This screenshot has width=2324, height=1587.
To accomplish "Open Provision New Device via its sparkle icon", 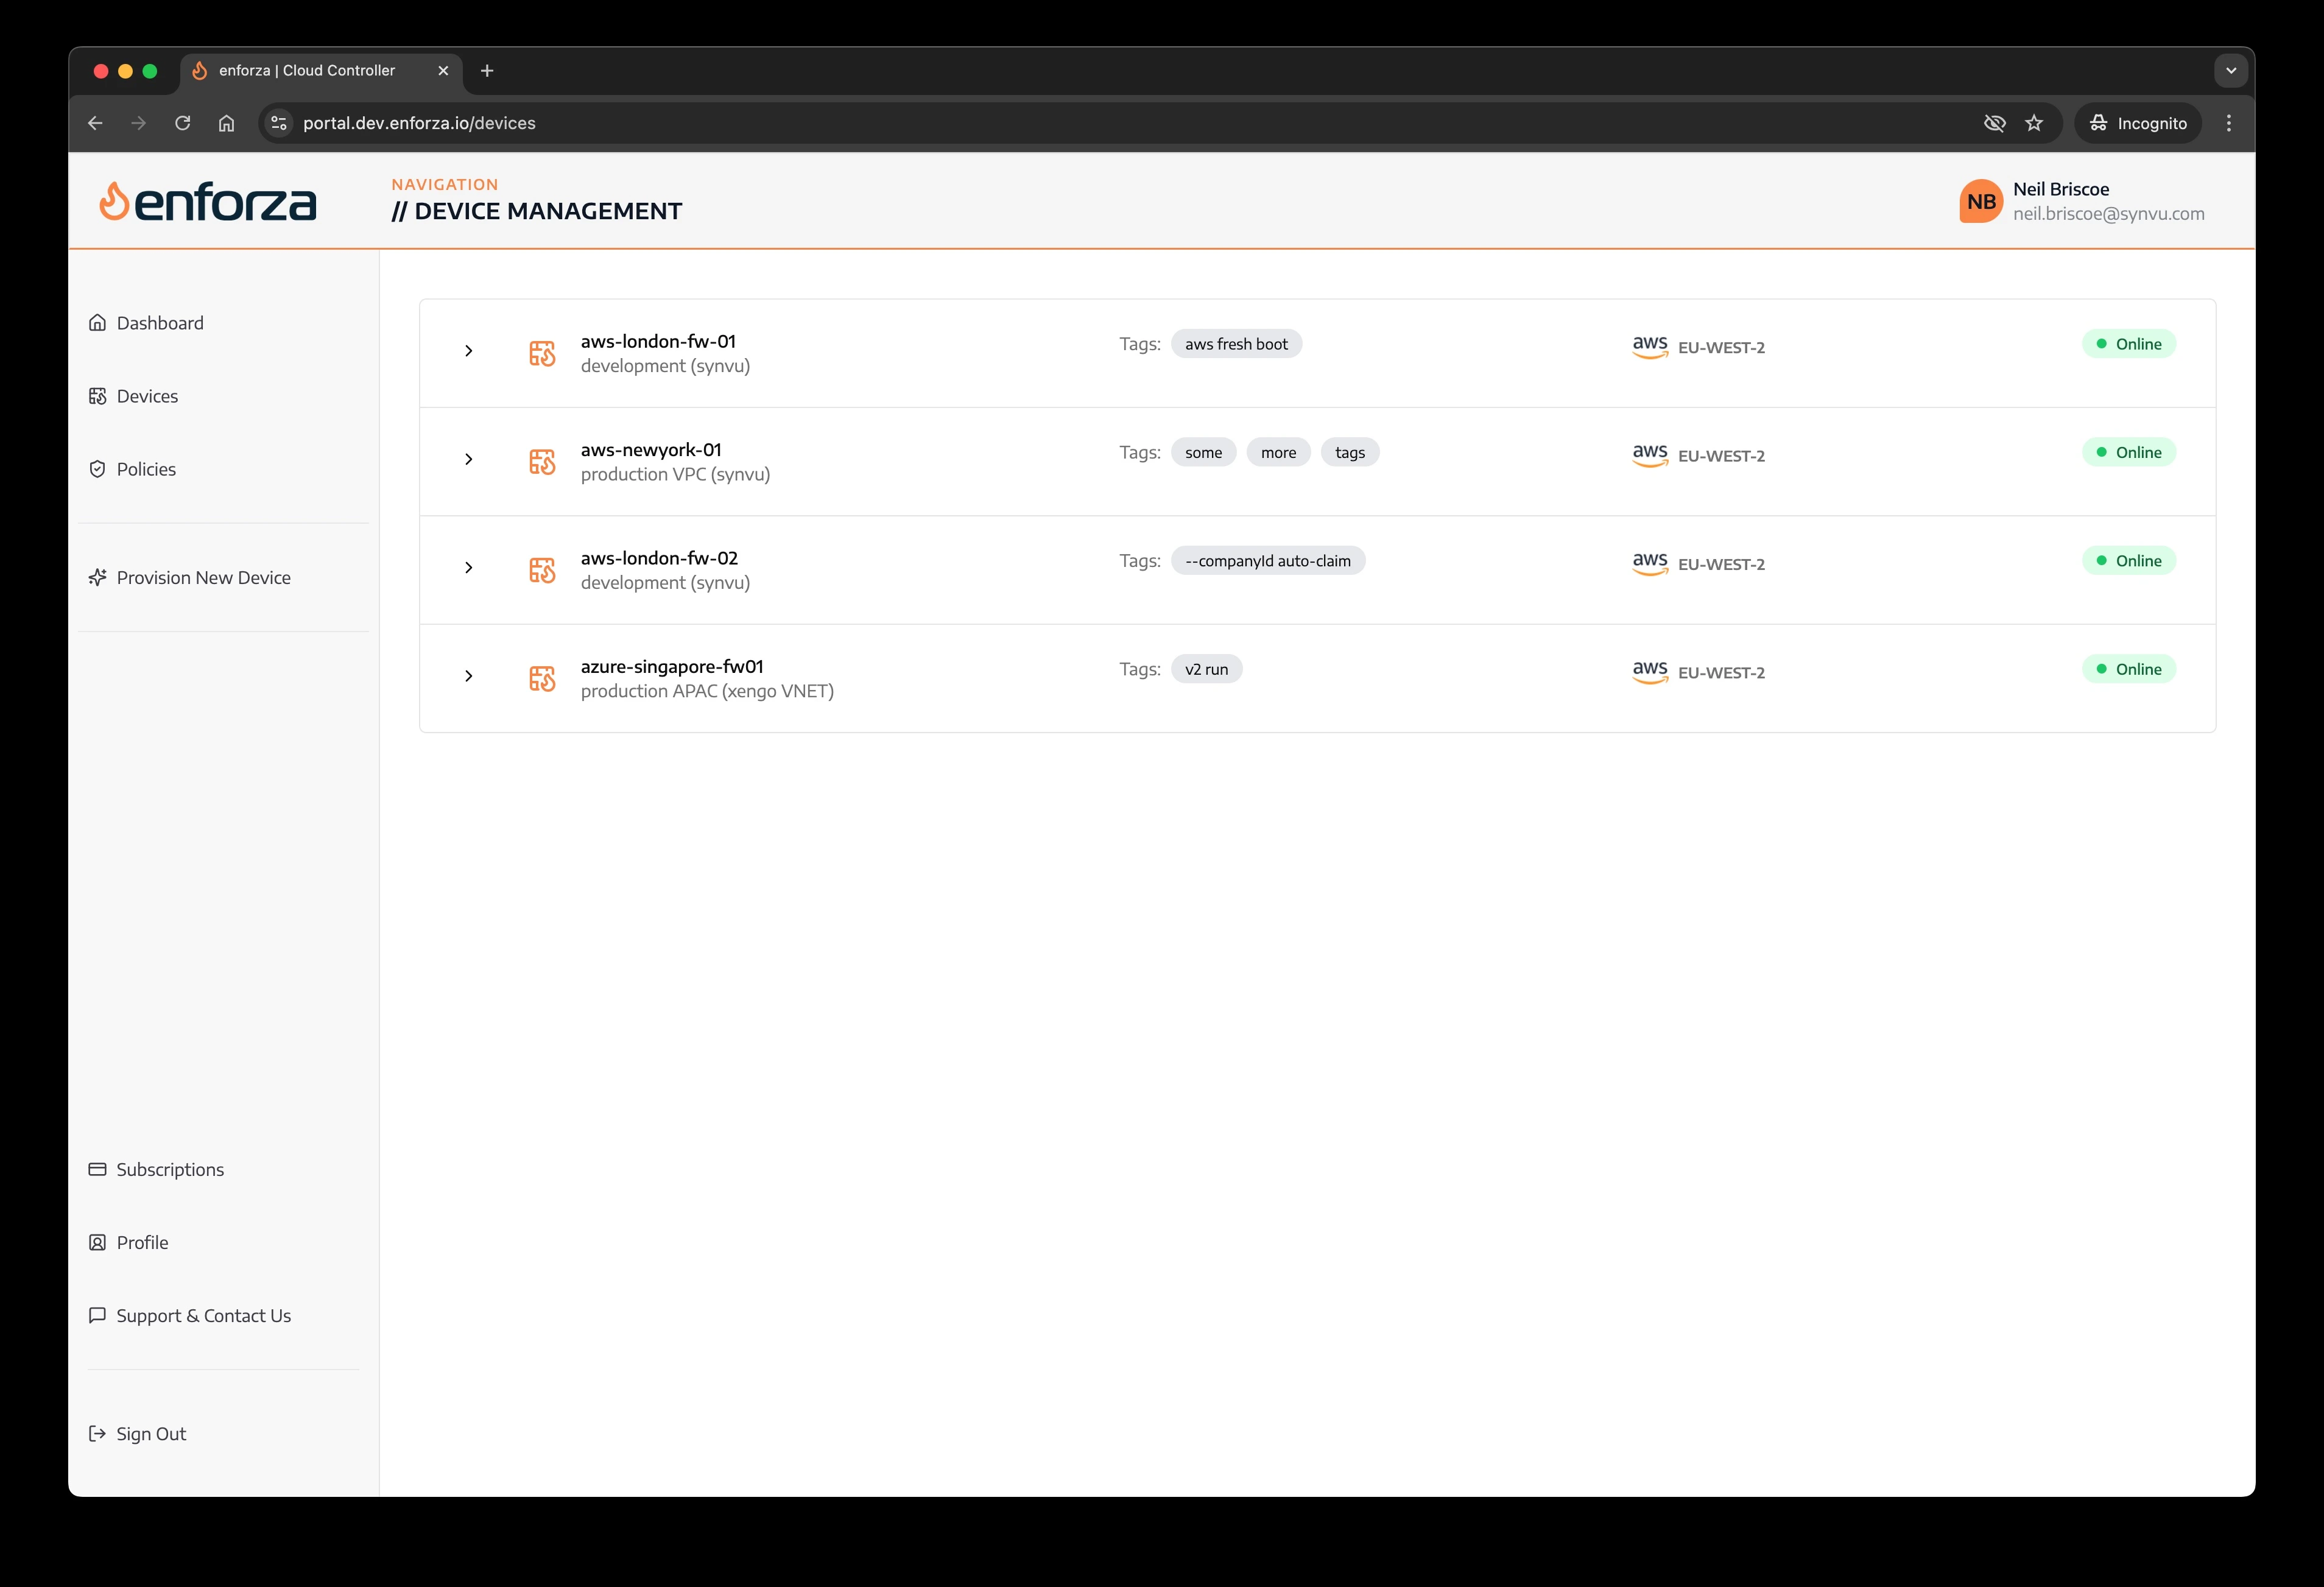I will click(x=97, y=577).
